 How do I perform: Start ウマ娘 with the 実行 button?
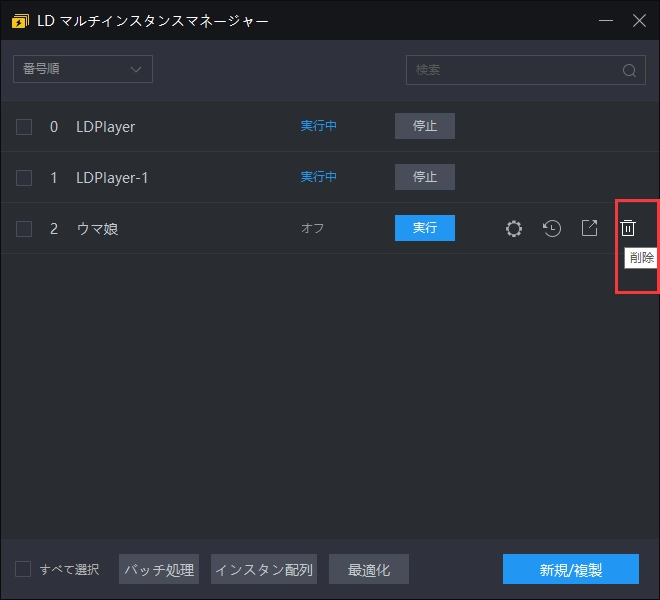coord(425,228)
